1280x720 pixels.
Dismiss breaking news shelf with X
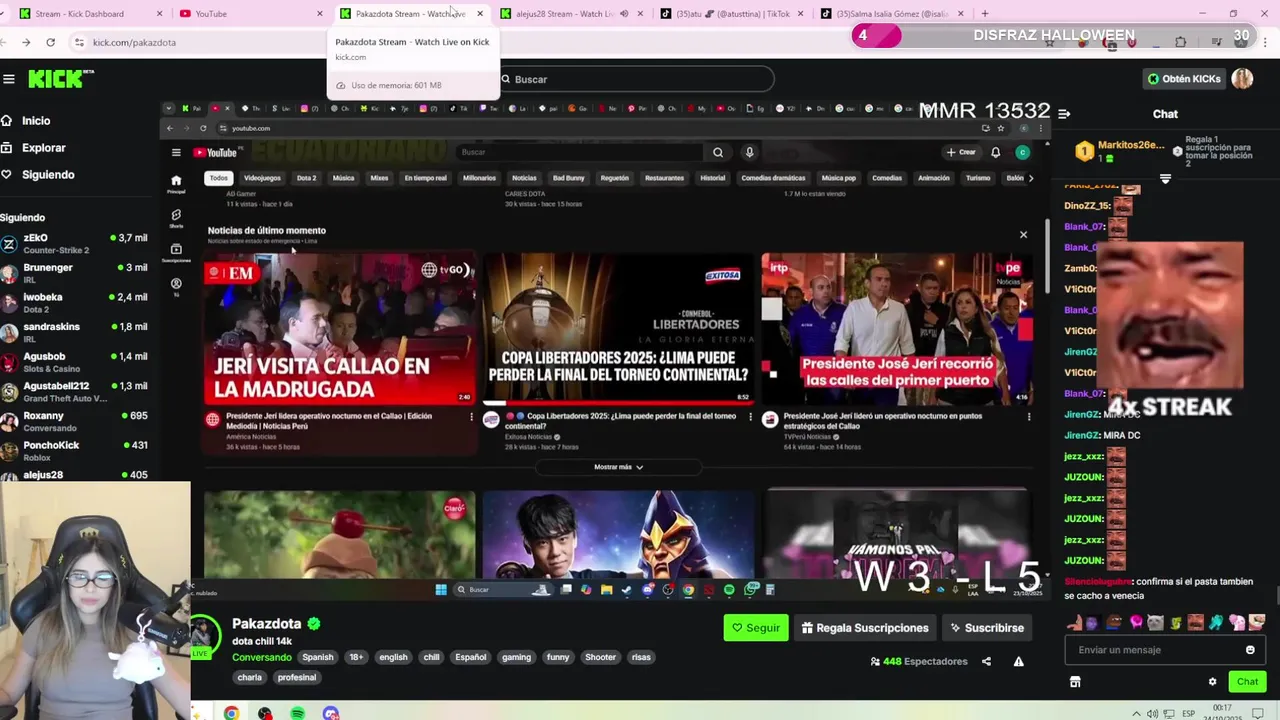coord(1023,235)
